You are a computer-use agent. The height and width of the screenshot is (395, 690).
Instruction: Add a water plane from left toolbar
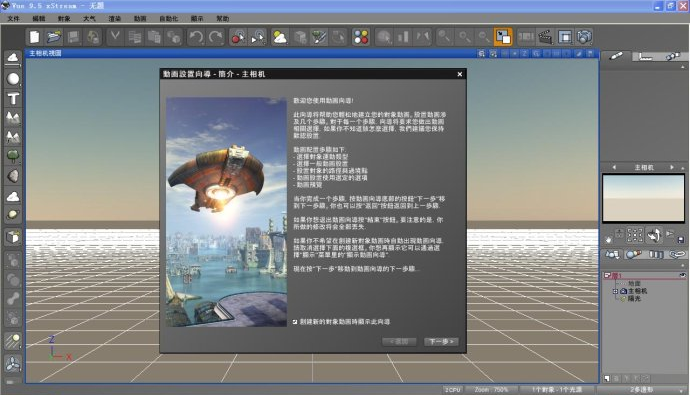[13, 58]
